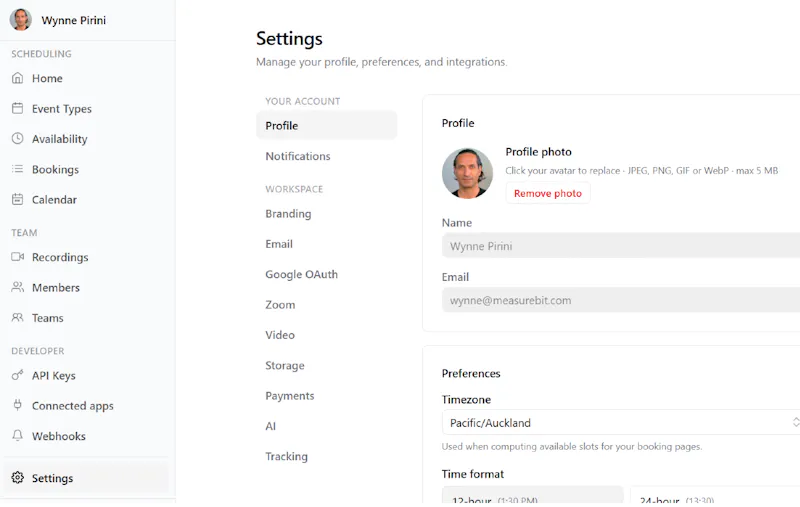Select 24-hour time format
This screenshot has height=507, width=800.
pos(715,496)
